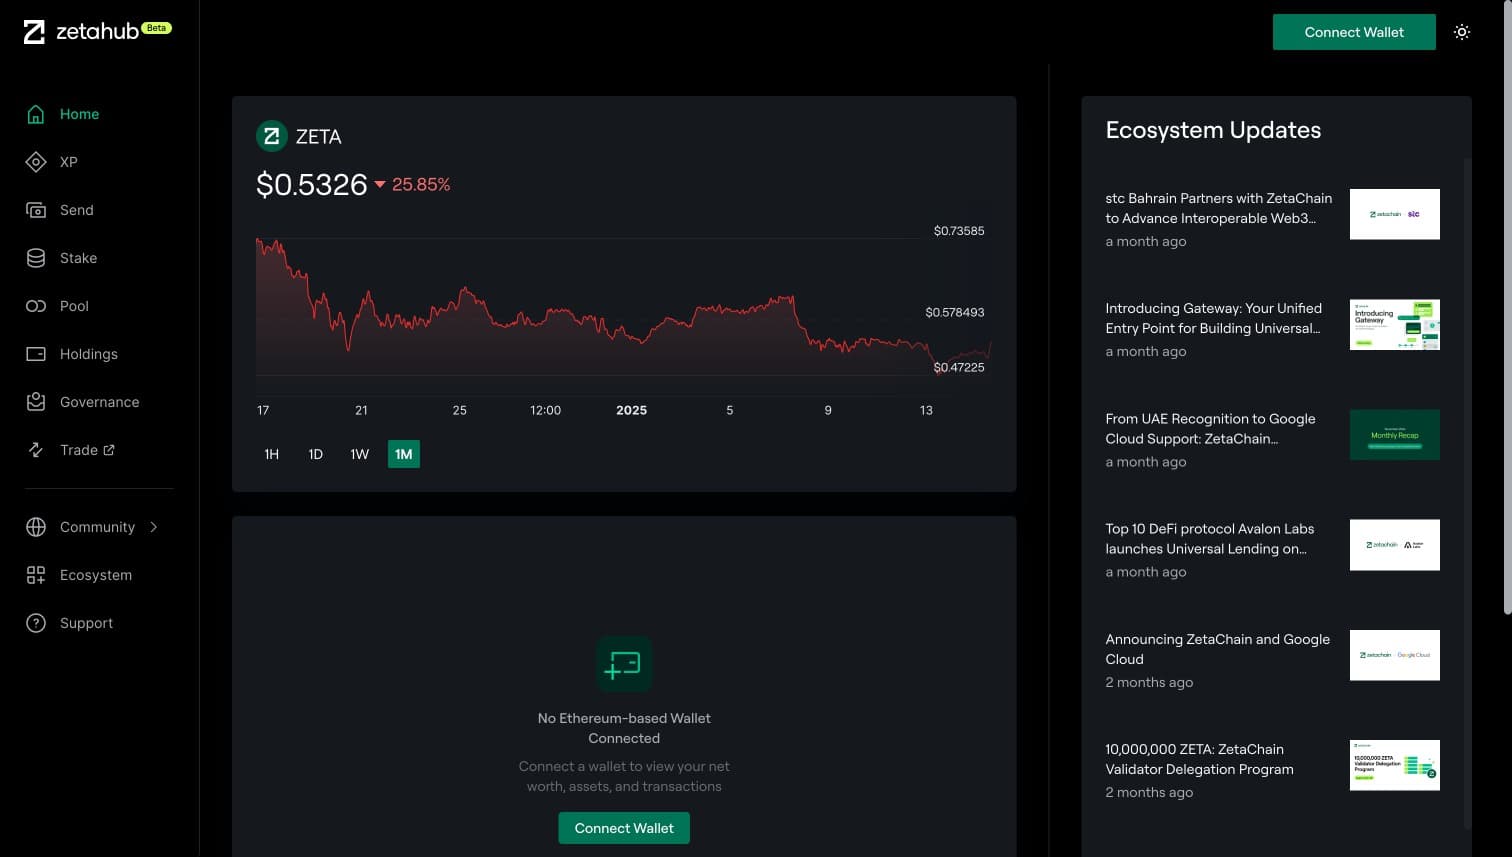Click the red price down arrow
The image size is (1512, 857).
coord(380,185)
